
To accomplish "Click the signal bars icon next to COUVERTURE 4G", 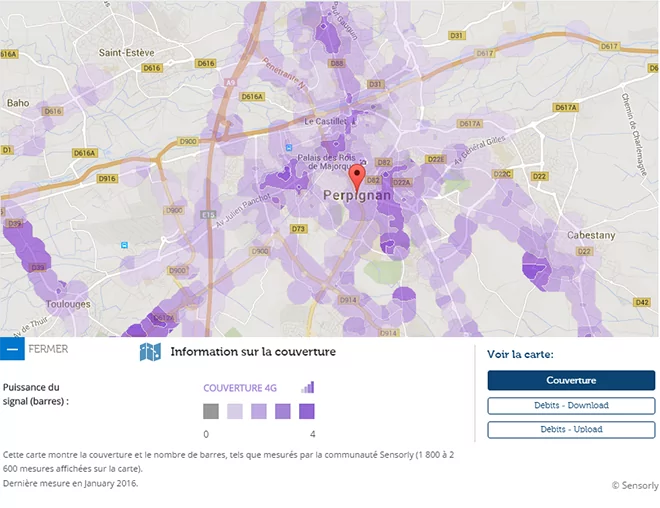I will 308,387.
